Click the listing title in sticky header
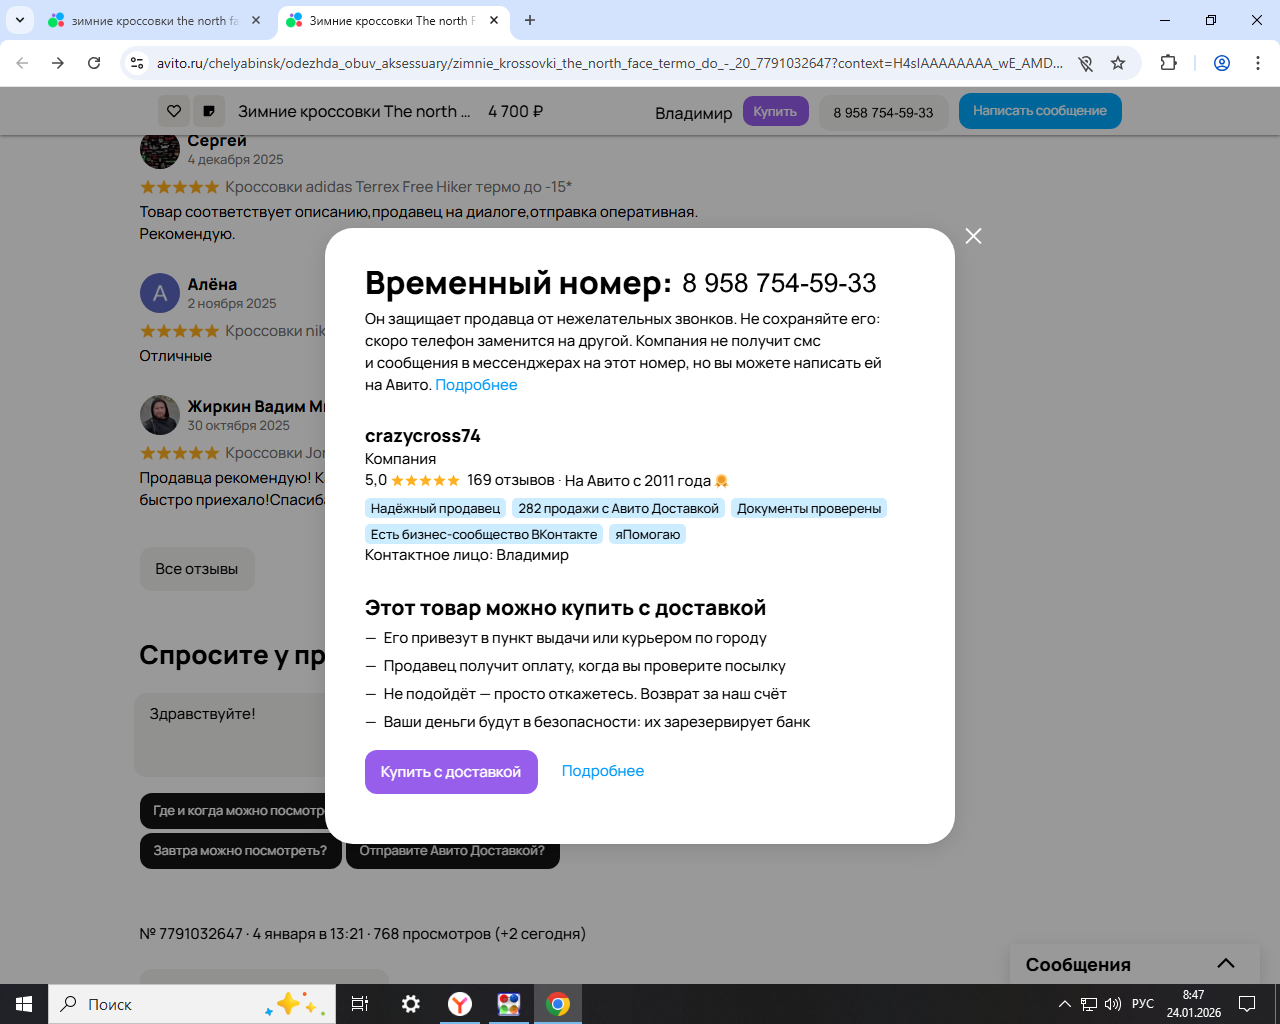 click(354, 112)
